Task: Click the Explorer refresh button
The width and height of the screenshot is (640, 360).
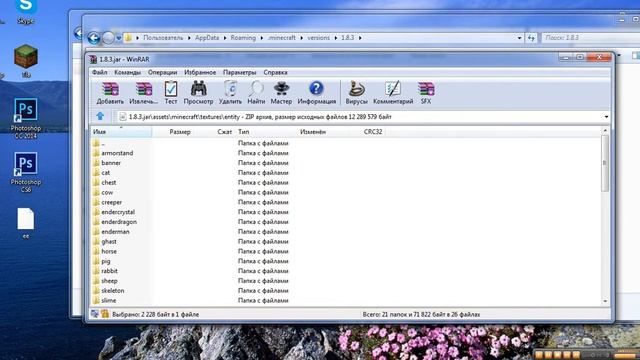Action: point(531,38)
